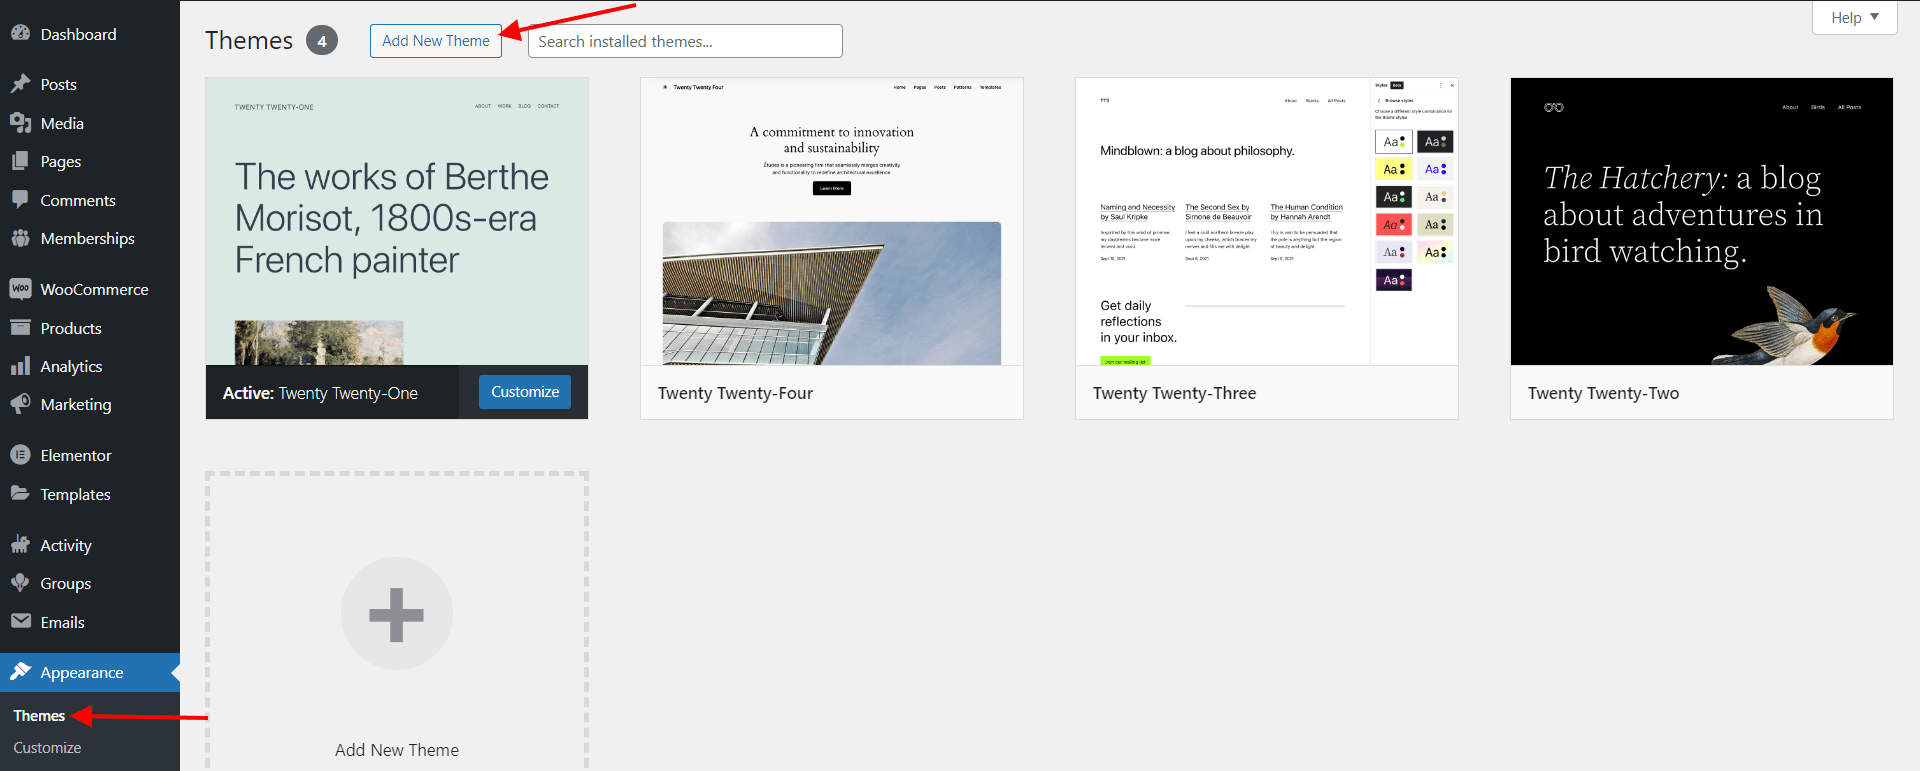Click the Add New Theme label in dashed box

pyautogui.click(x=397, y=750)
